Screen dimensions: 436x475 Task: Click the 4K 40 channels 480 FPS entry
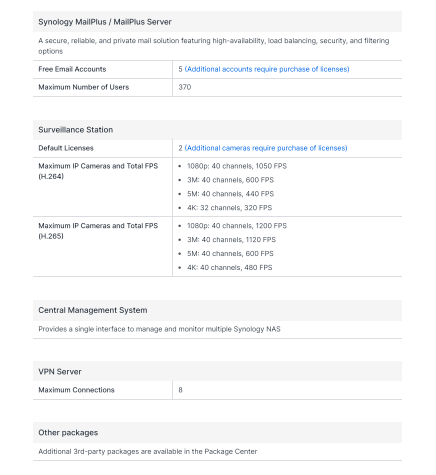(229, 268)
